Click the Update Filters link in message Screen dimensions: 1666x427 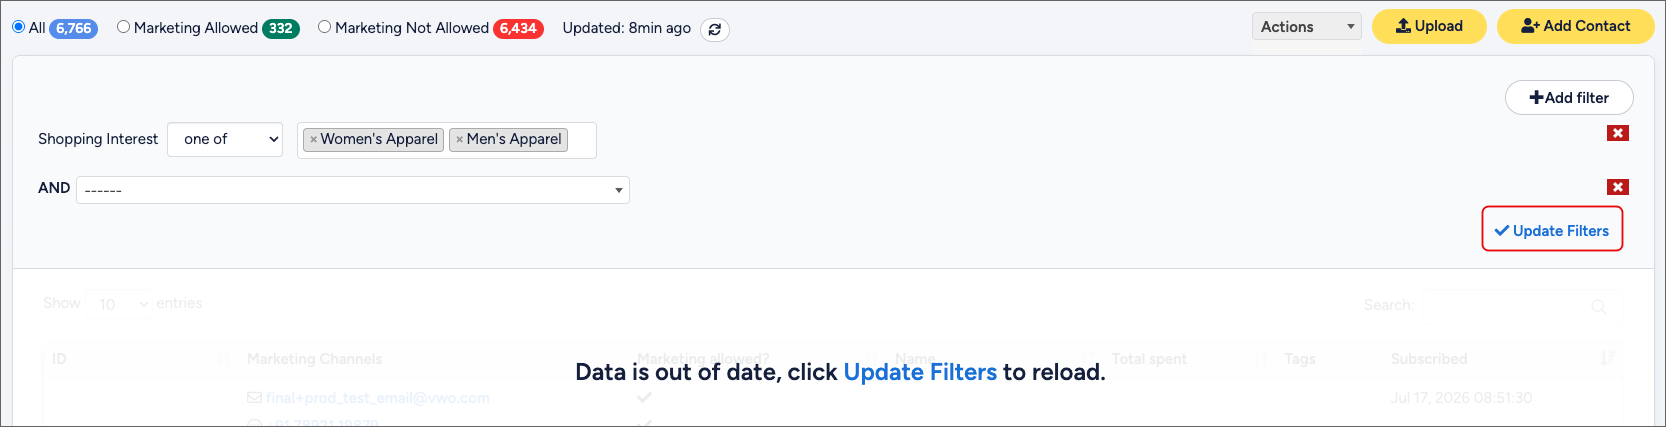(920, 372)
